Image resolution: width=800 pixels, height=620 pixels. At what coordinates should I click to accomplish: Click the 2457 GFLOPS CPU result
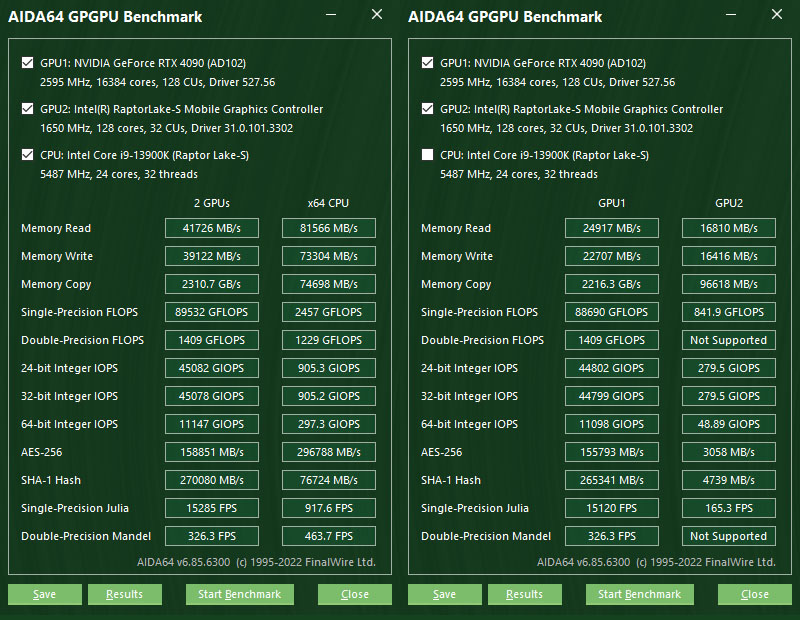(329, 312)
